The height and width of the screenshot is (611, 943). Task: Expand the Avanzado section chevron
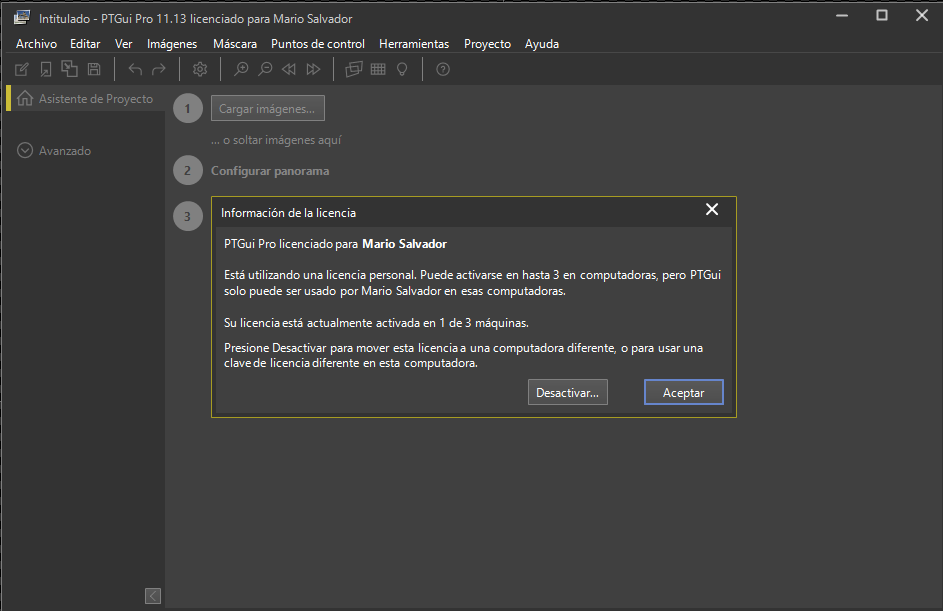(x=25, y=150)
